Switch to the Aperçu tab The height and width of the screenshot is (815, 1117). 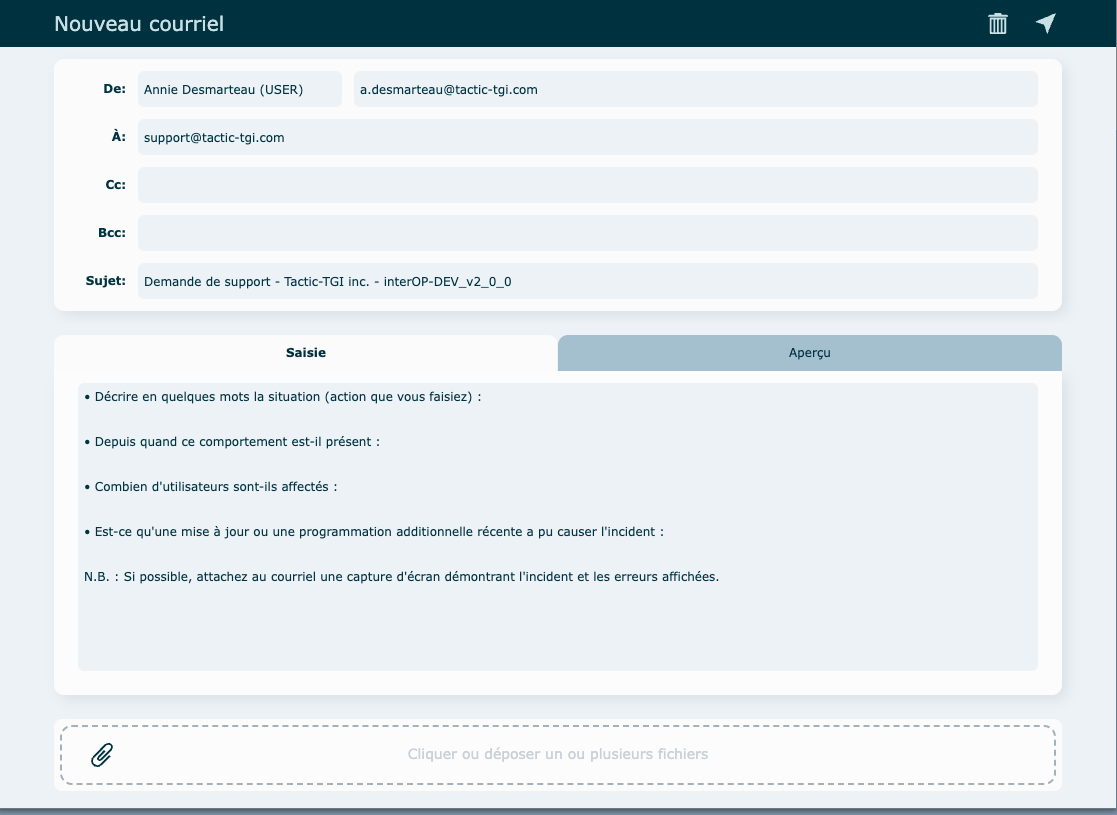809,353
